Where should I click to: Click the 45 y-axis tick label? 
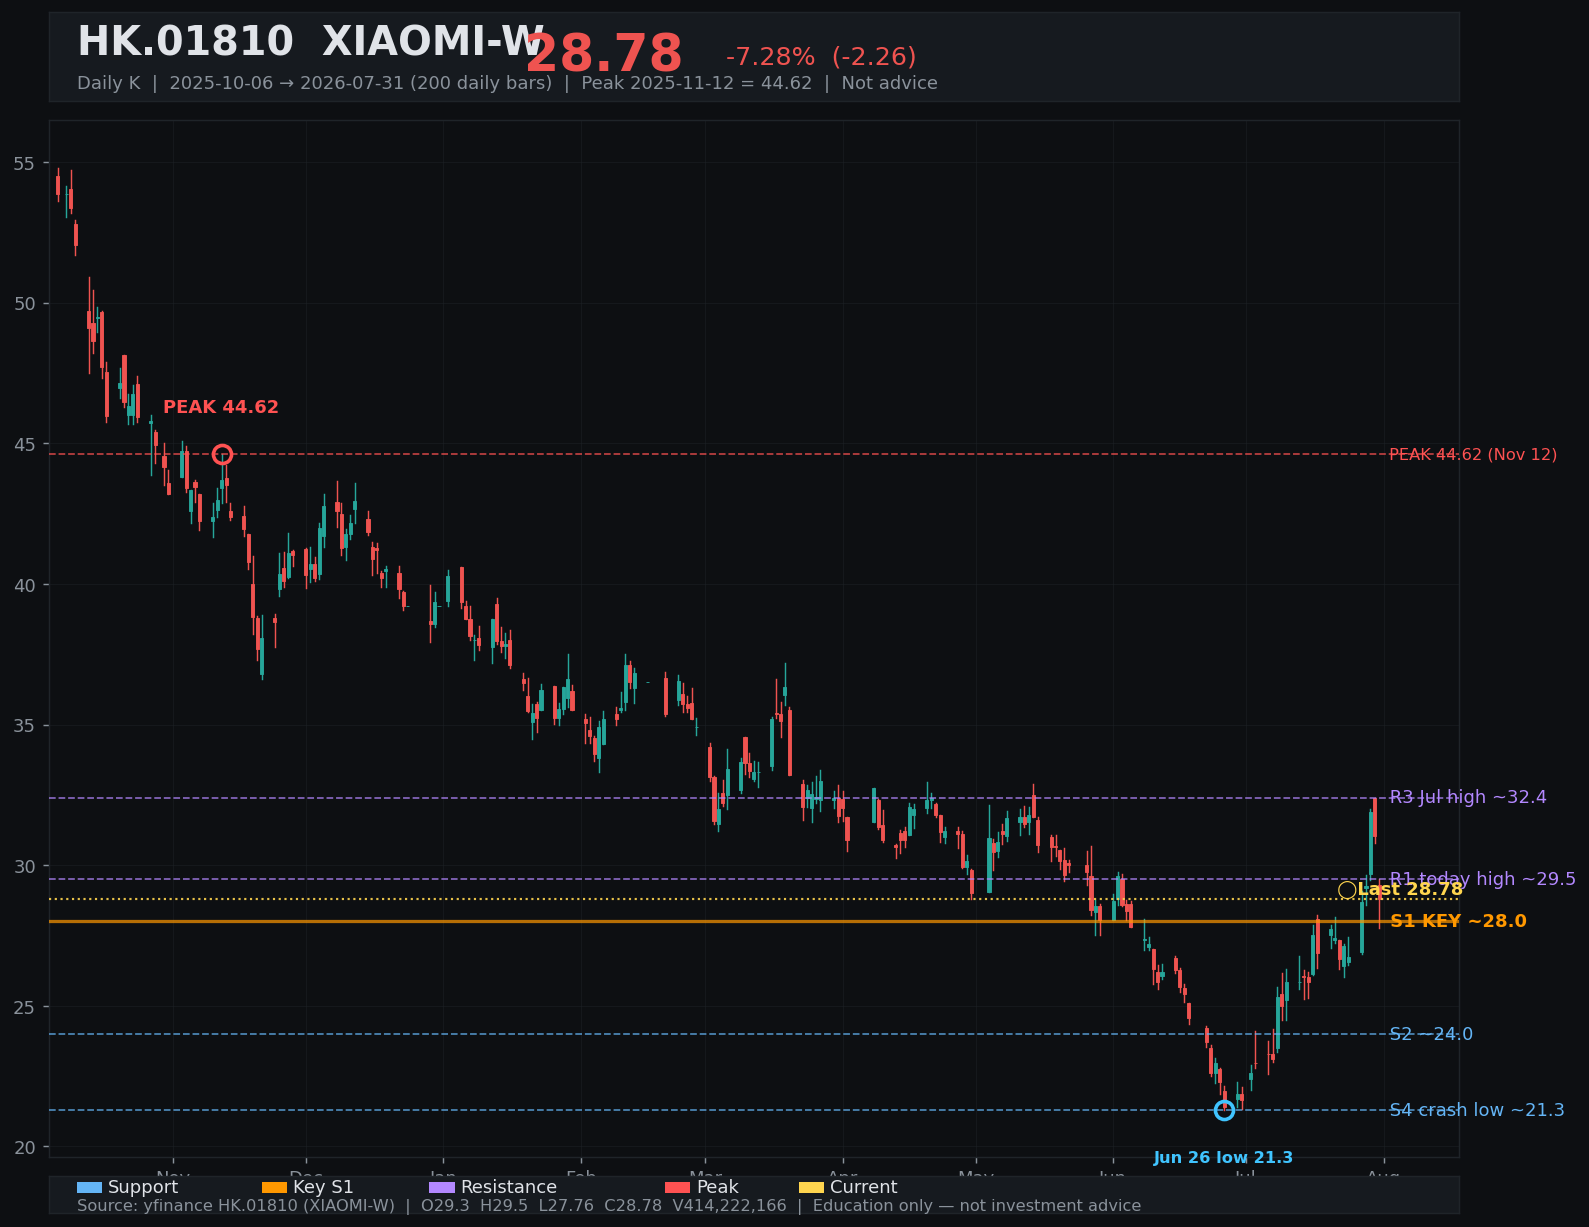[24, 444]
